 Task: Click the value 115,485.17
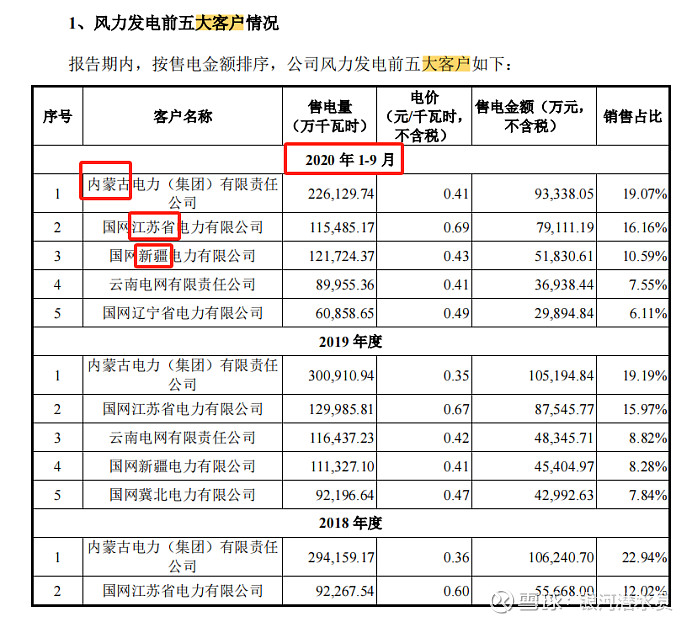coord(342,228)
